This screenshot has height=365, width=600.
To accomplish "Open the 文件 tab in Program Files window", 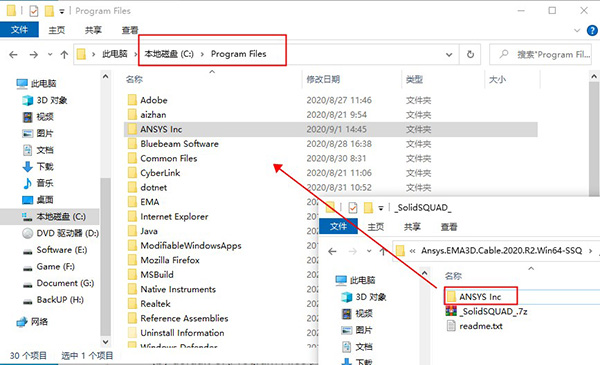I will 19,29.
